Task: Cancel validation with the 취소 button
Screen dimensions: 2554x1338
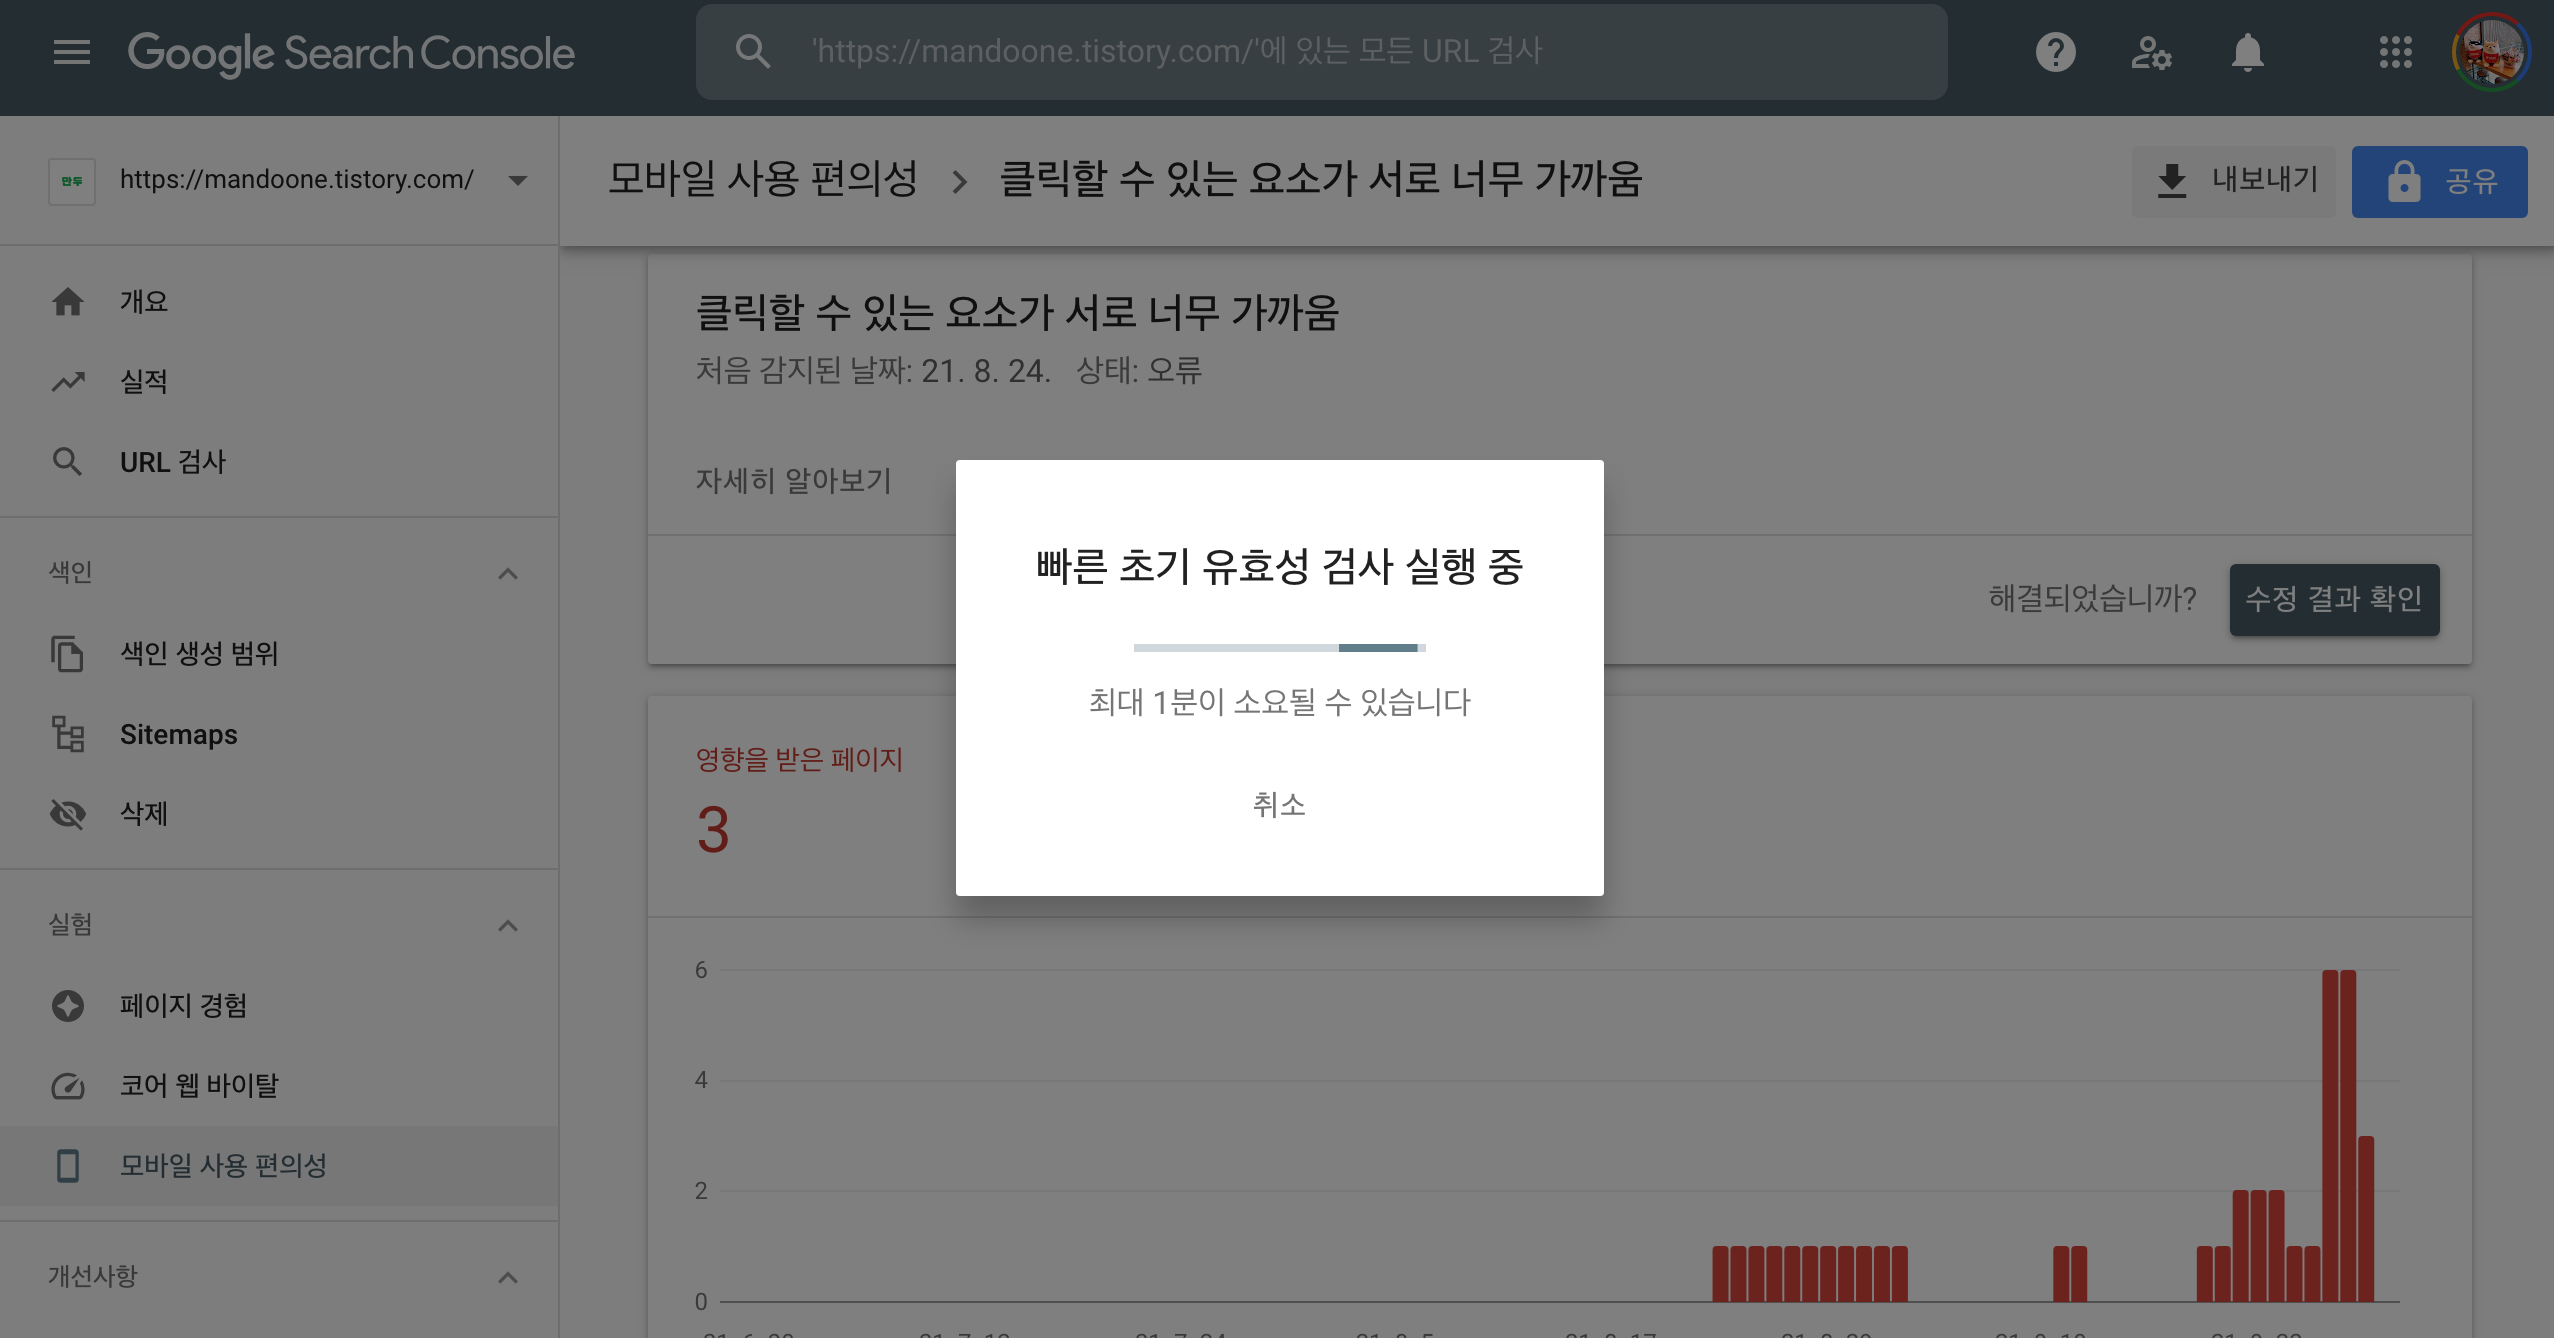Action: point(1279,804)
